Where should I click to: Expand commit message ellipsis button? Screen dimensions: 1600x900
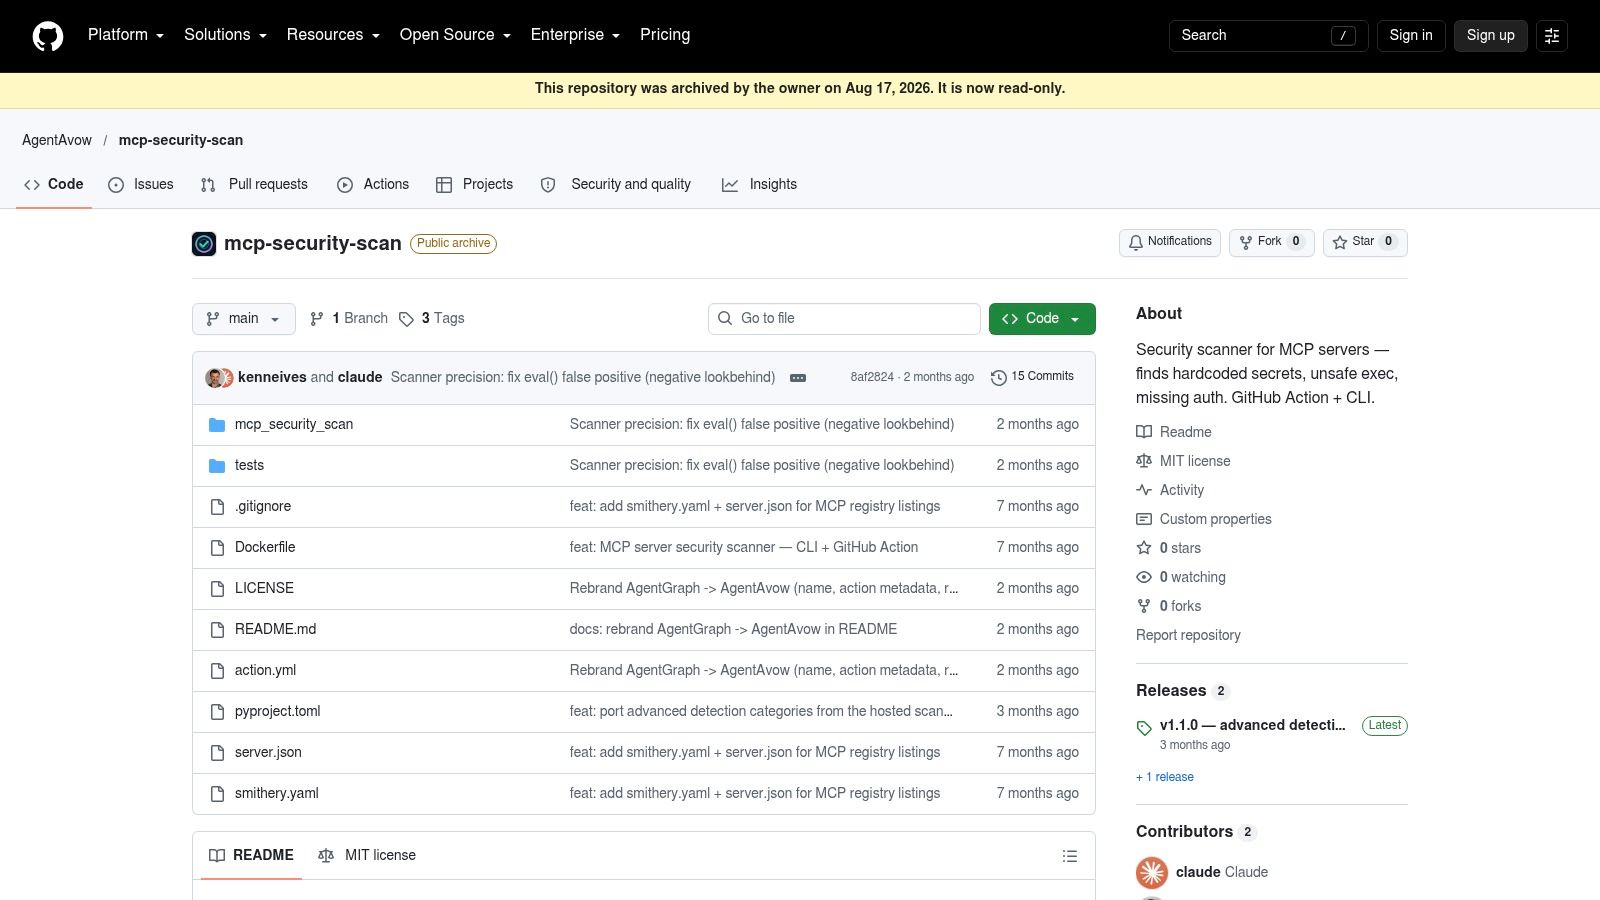(798, 378)
